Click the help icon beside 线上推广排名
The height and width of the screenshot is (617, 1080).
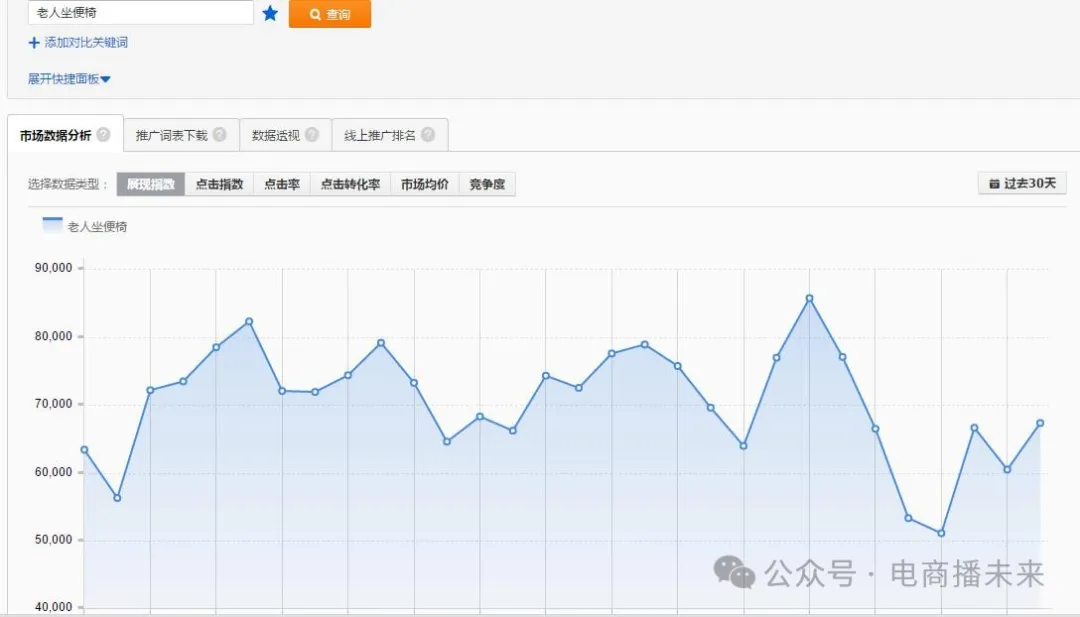click(428, 135)
